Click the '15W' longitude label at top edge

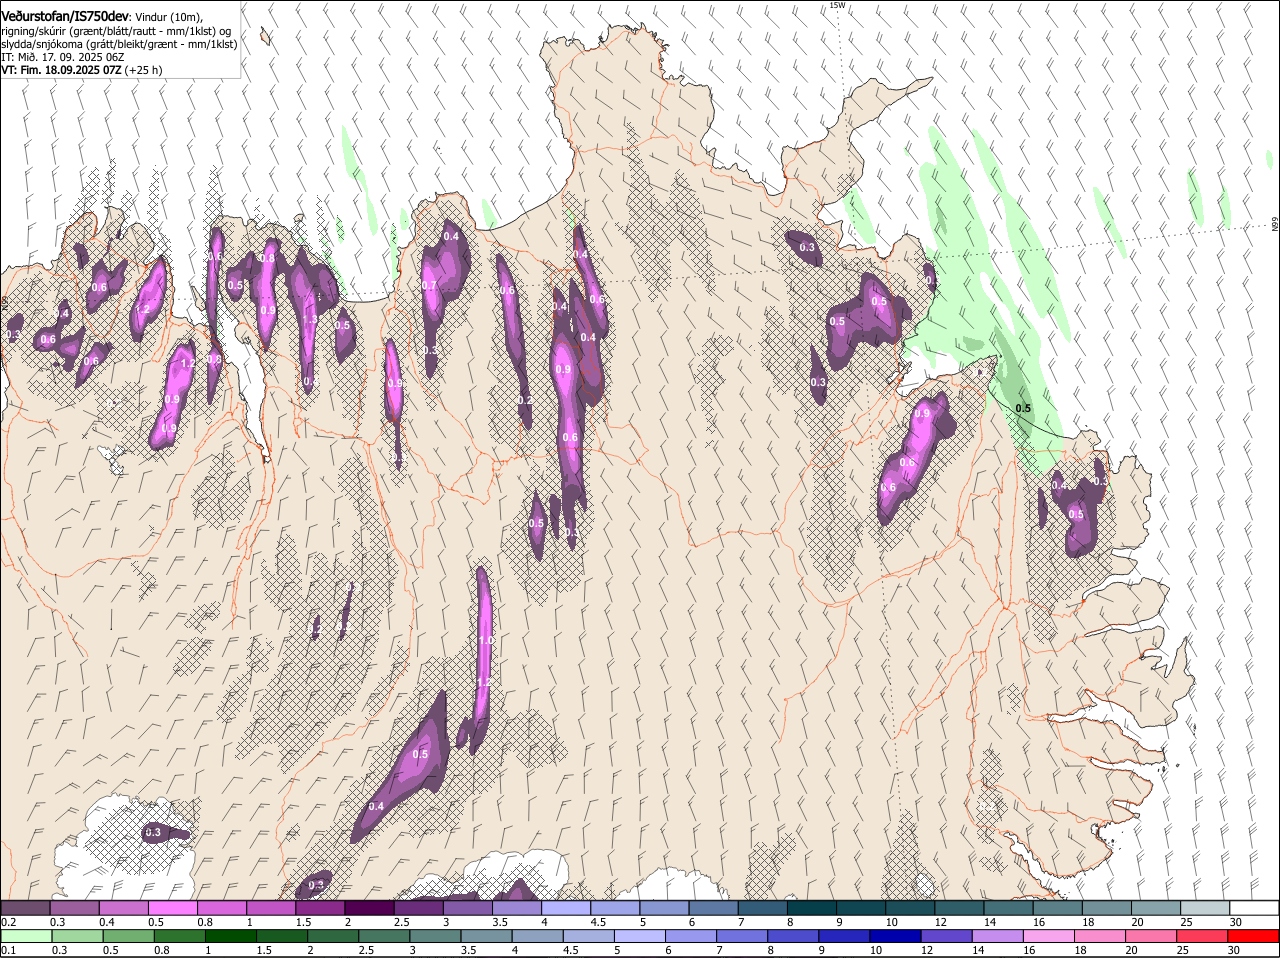837,5
